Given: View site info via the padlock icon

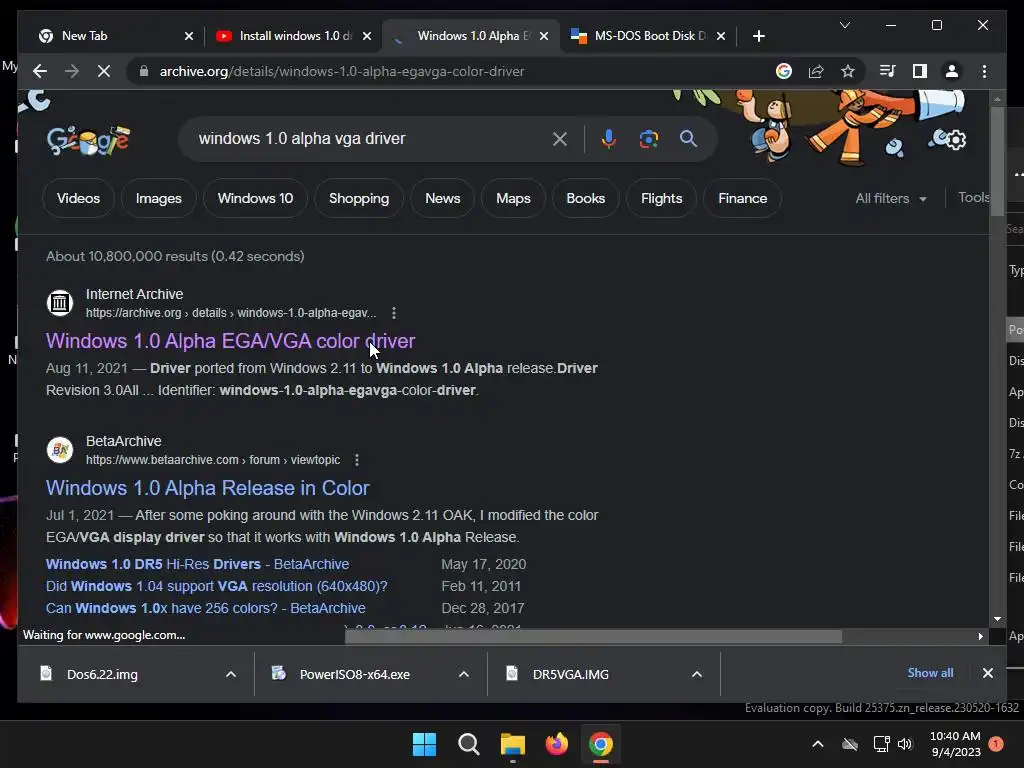Looking at the screenshot, I should pyautogui.click(x=144, y=71).
